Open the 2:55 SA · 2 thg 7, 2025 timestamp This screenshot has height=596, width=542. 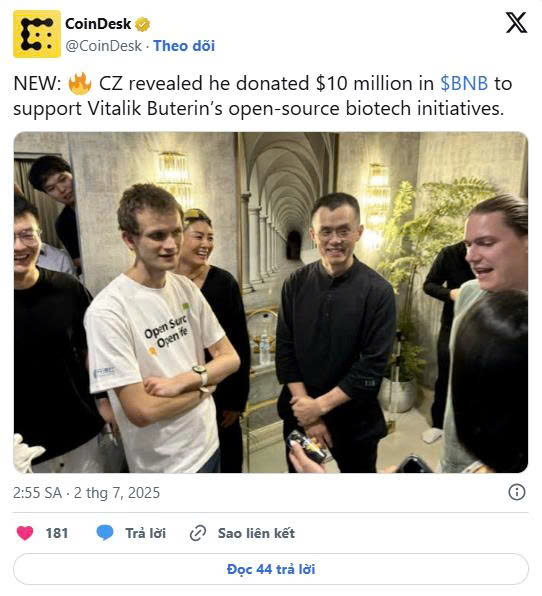coord(87,493)
